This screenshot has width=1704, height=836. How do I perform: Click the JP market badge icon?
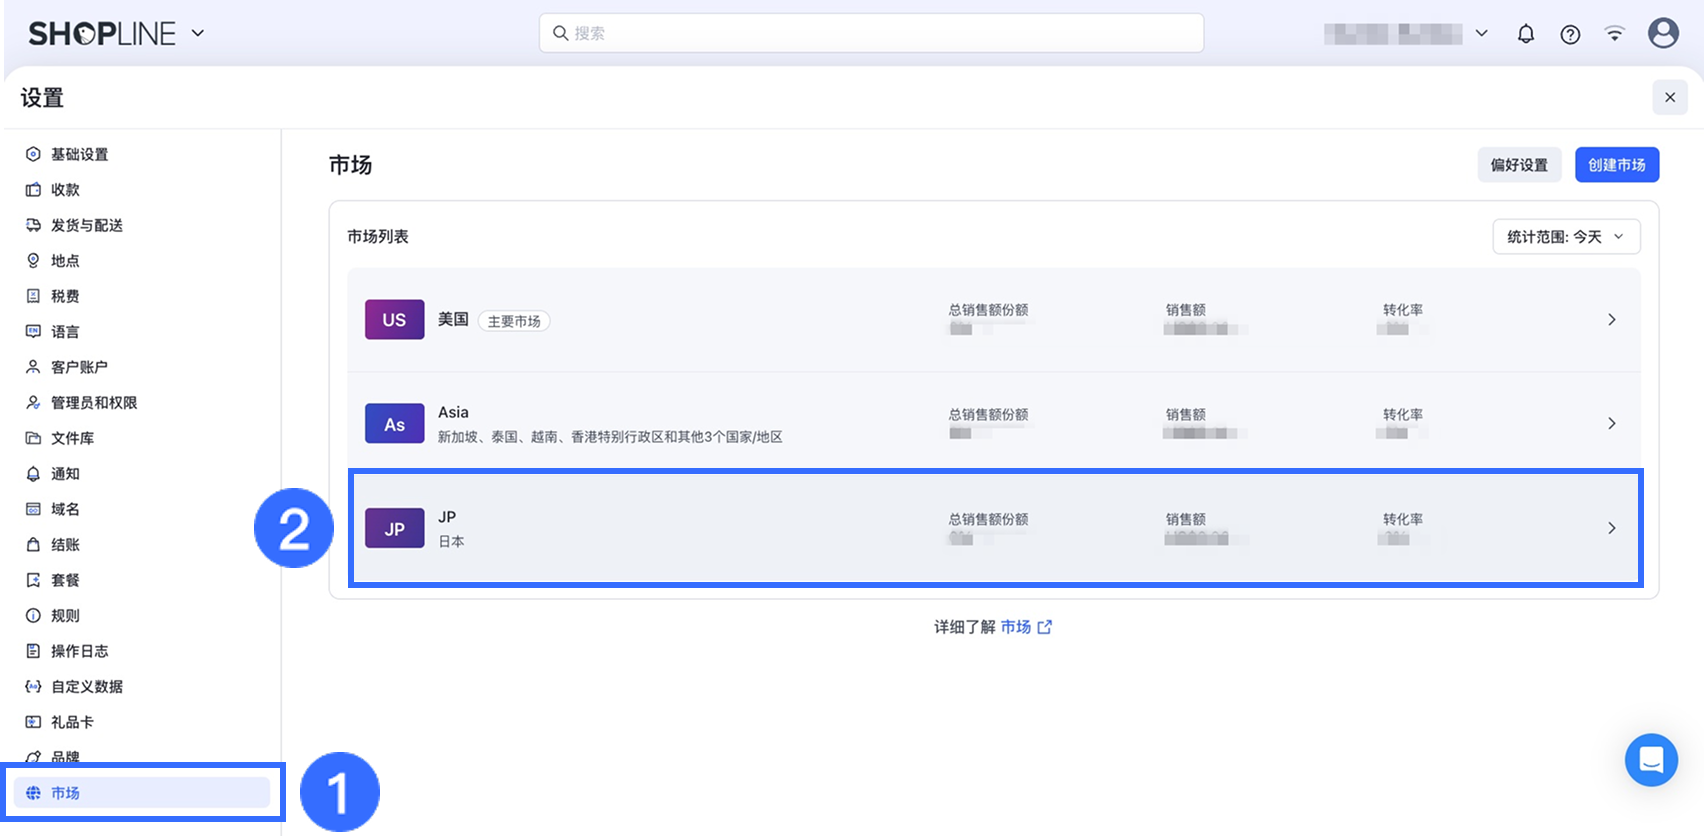point(394,528)
